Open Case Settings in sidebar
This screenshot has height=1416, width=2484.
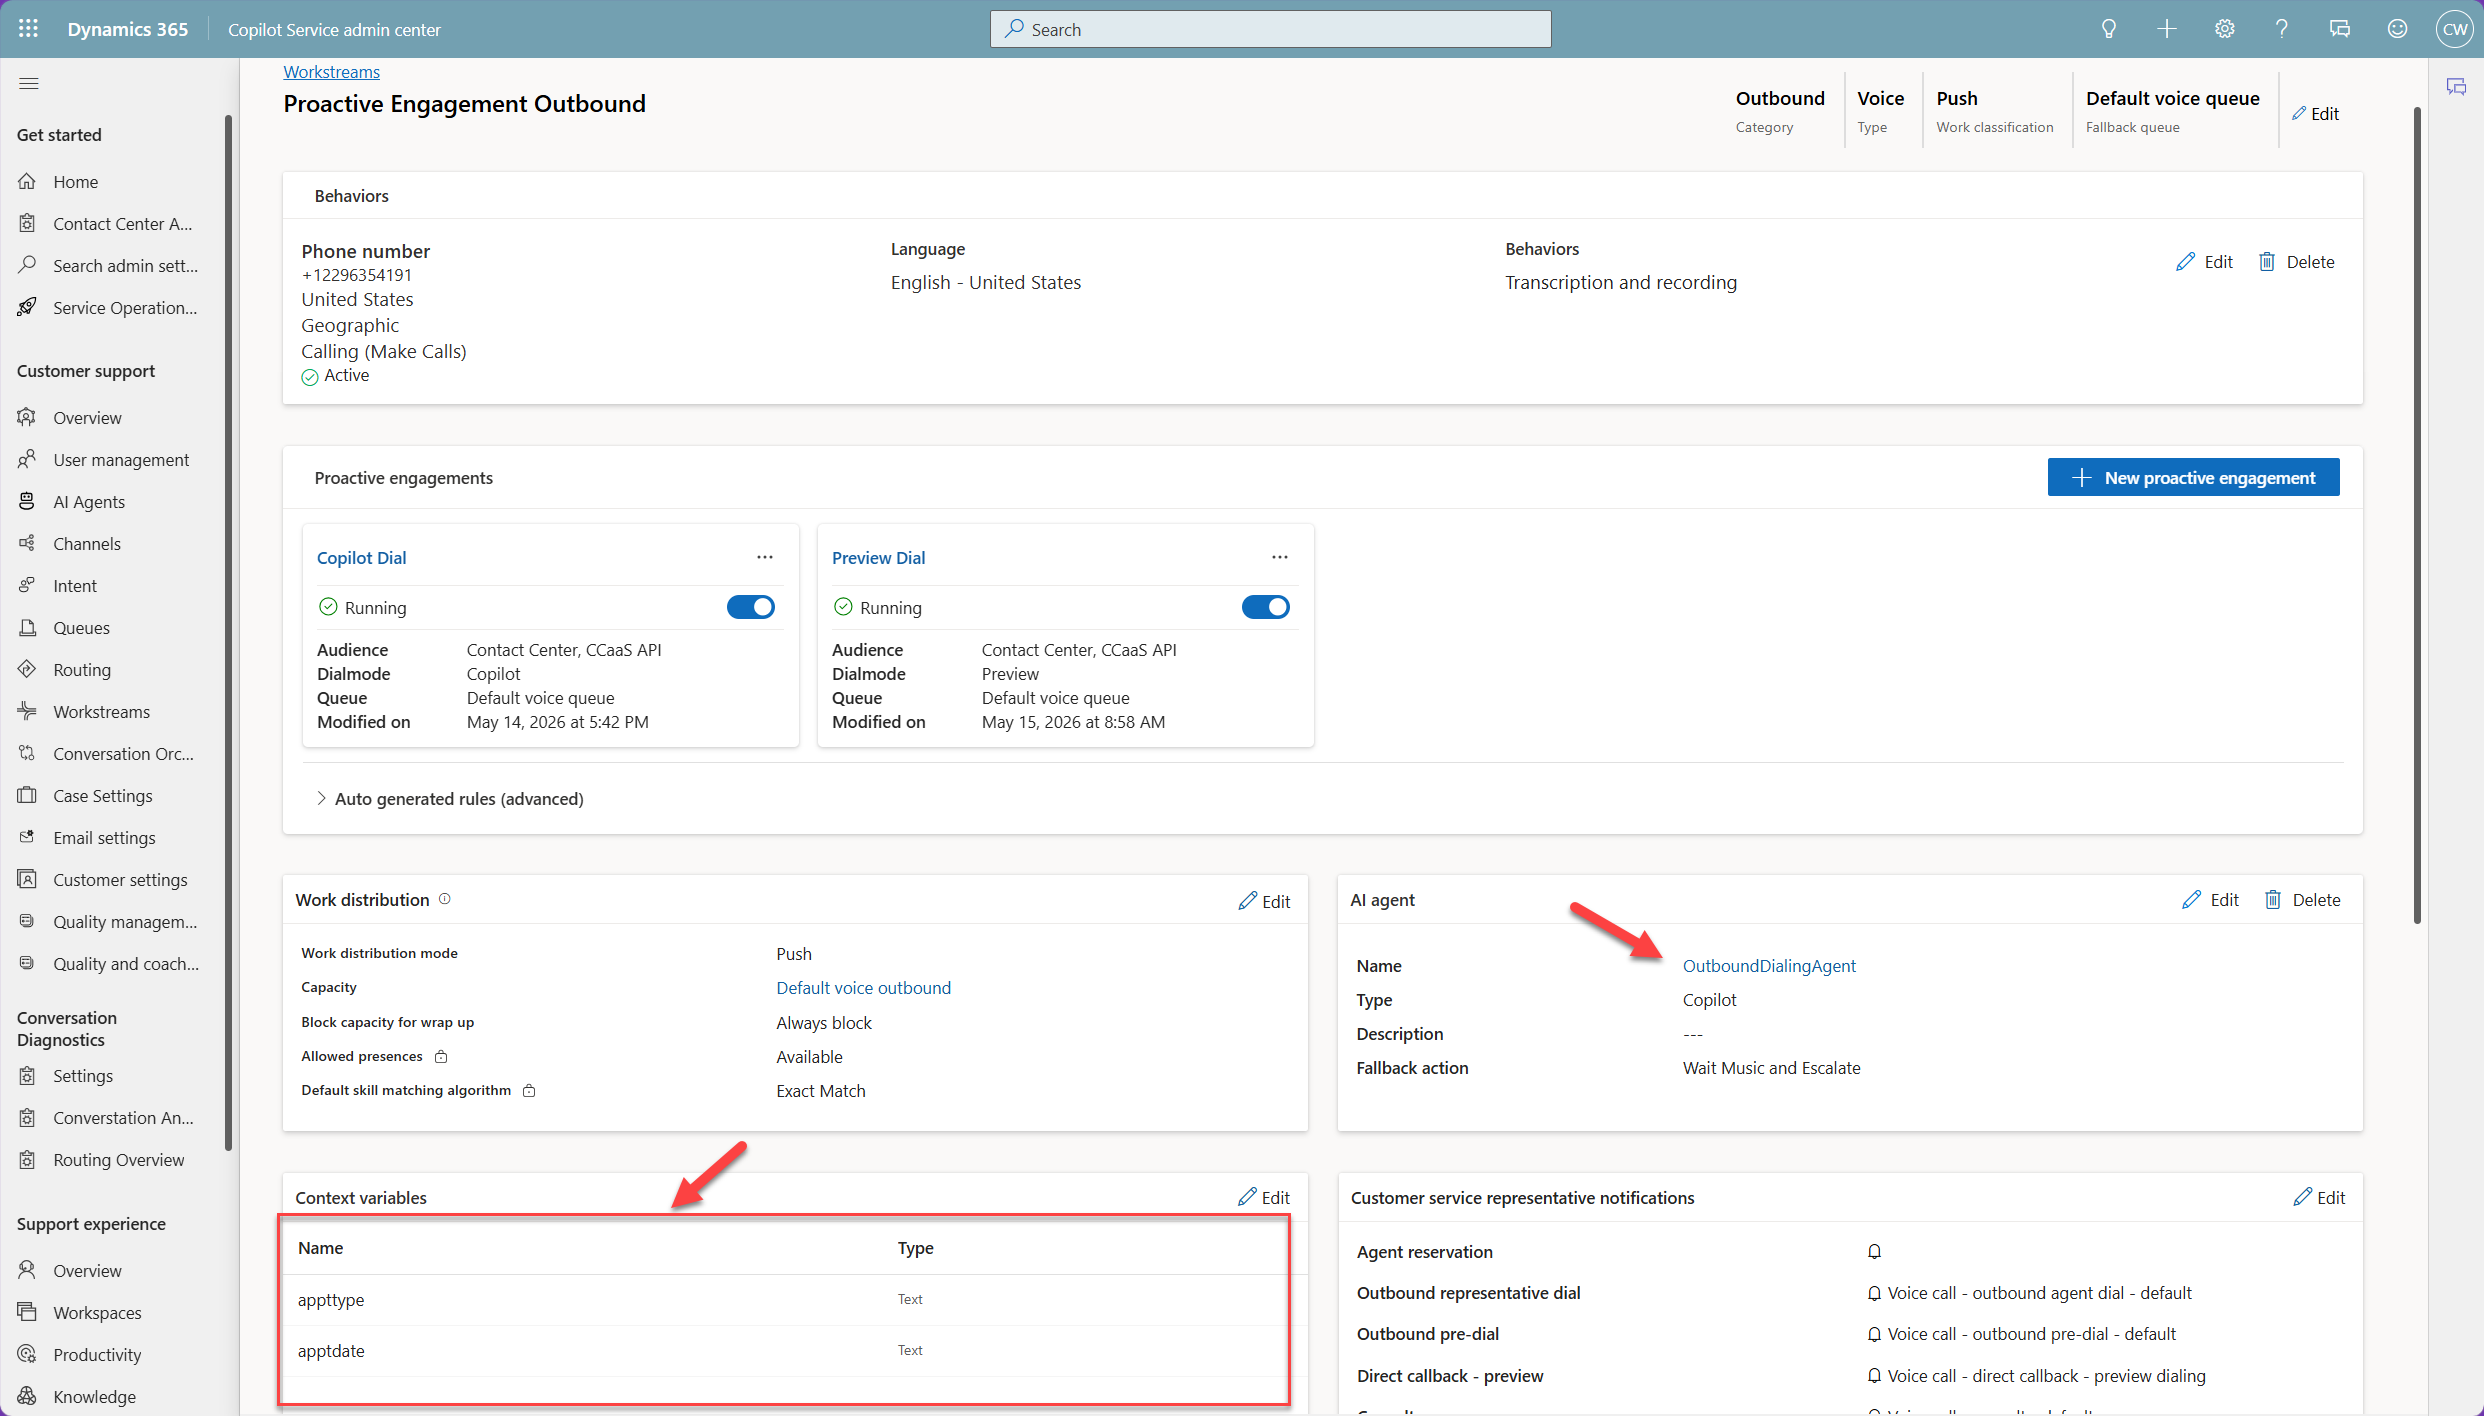click(x=103, y=796)
